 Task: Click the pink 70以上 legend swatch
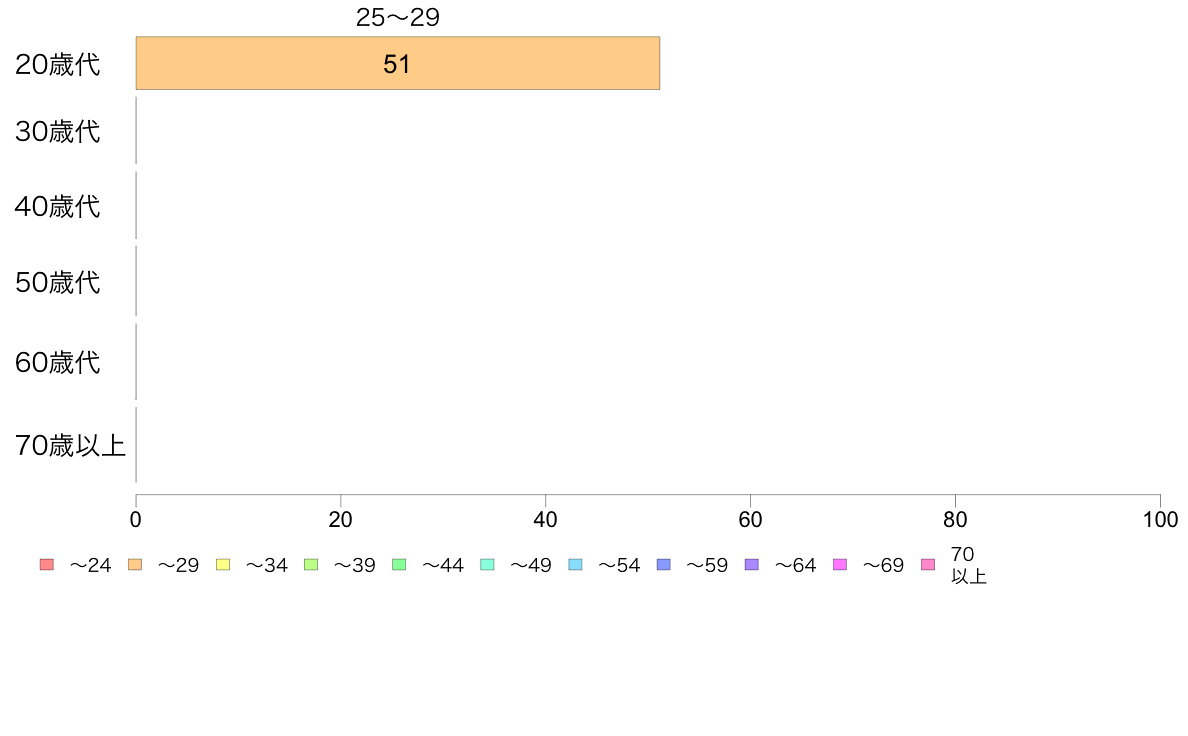pos(928,565)
